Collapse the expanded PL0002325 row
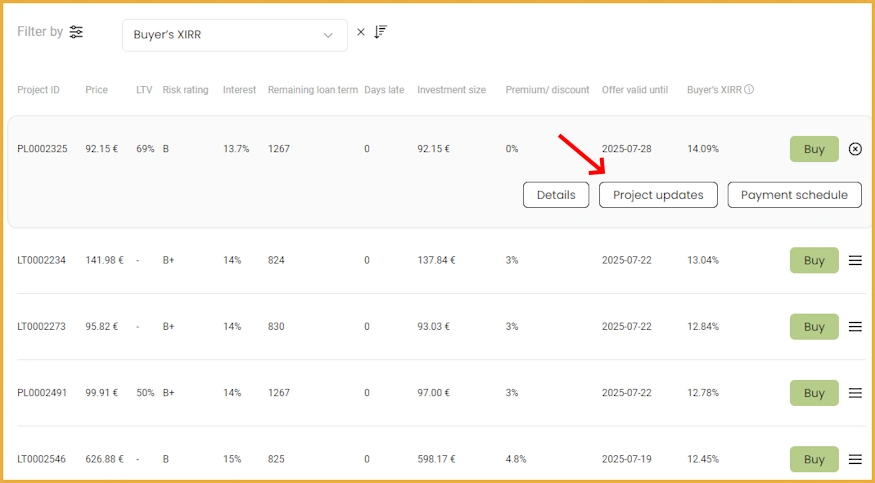 (x=855, y=149)
